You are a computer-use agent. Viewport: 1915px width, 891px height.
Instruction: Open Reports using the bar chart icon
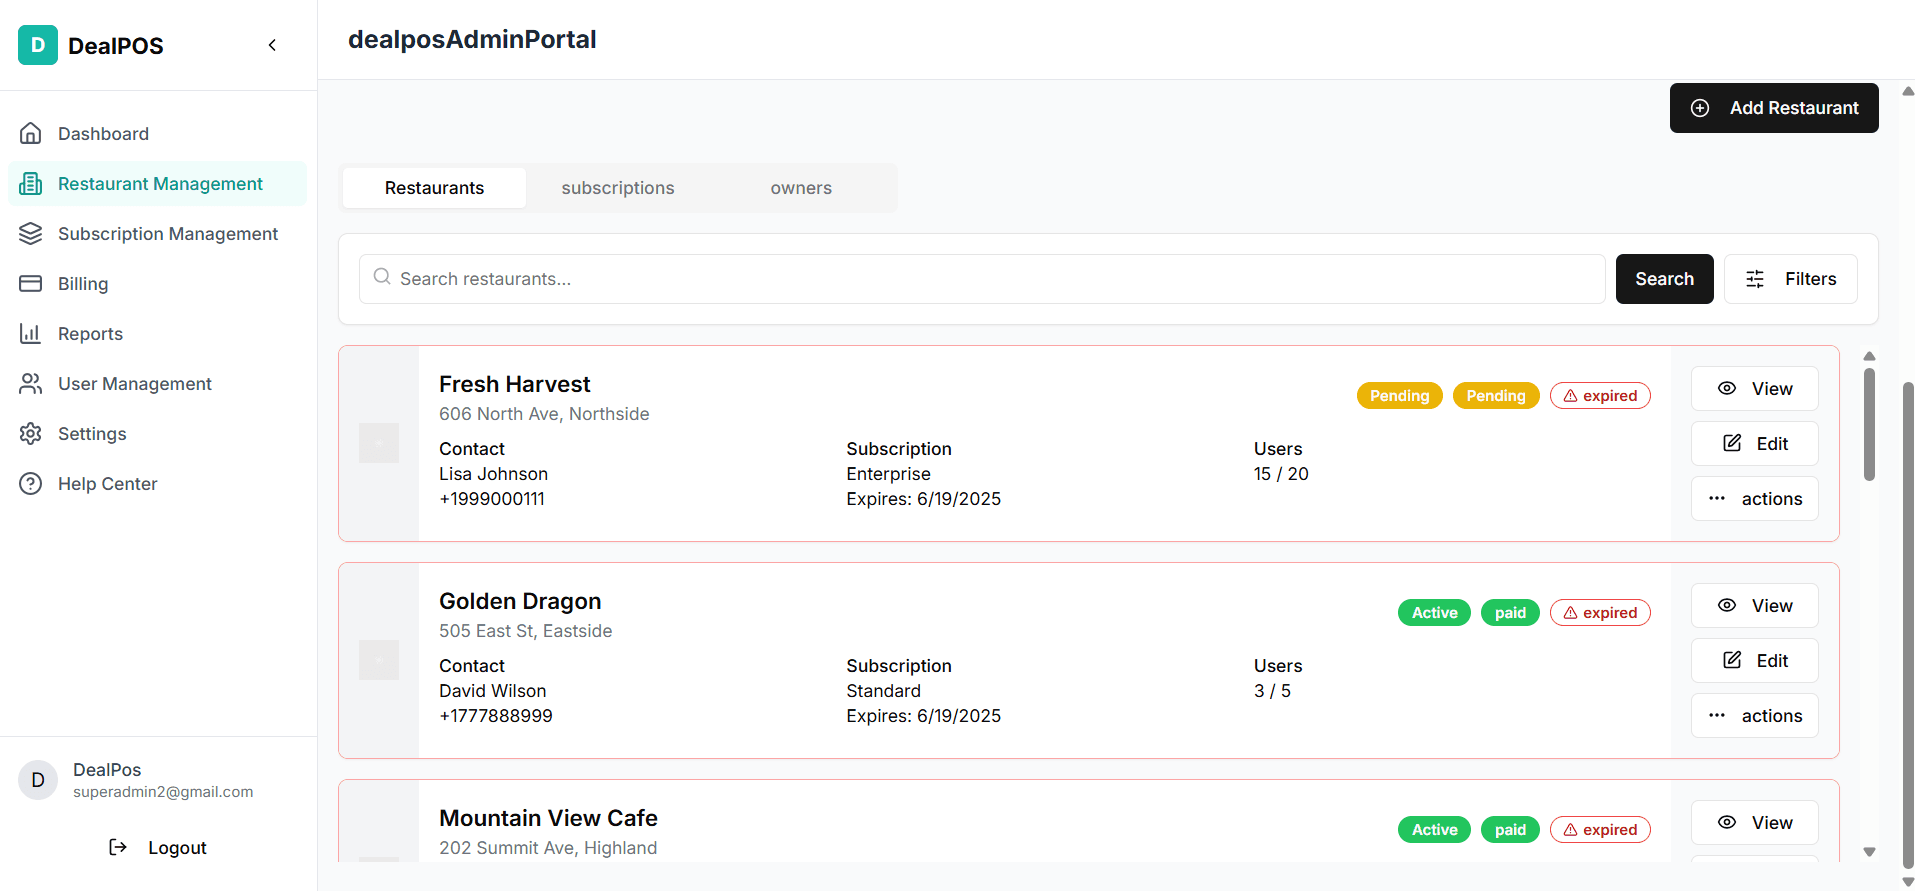[x=31, y=333]
